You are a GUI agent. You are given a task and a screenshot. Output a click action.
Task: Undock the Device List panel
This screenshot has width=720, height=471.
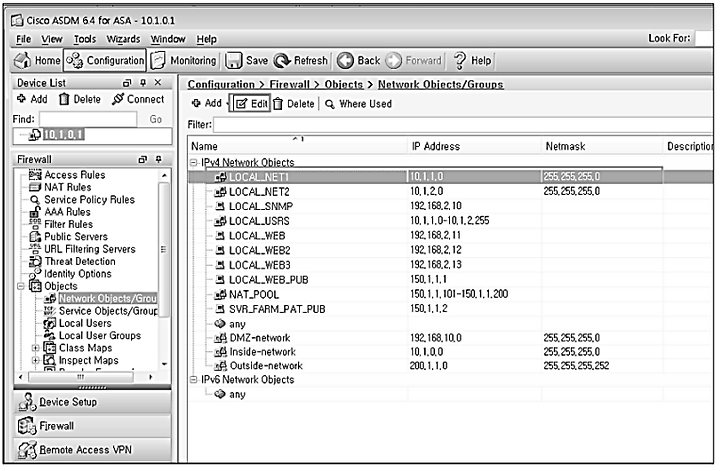click(x=127, y=83)
